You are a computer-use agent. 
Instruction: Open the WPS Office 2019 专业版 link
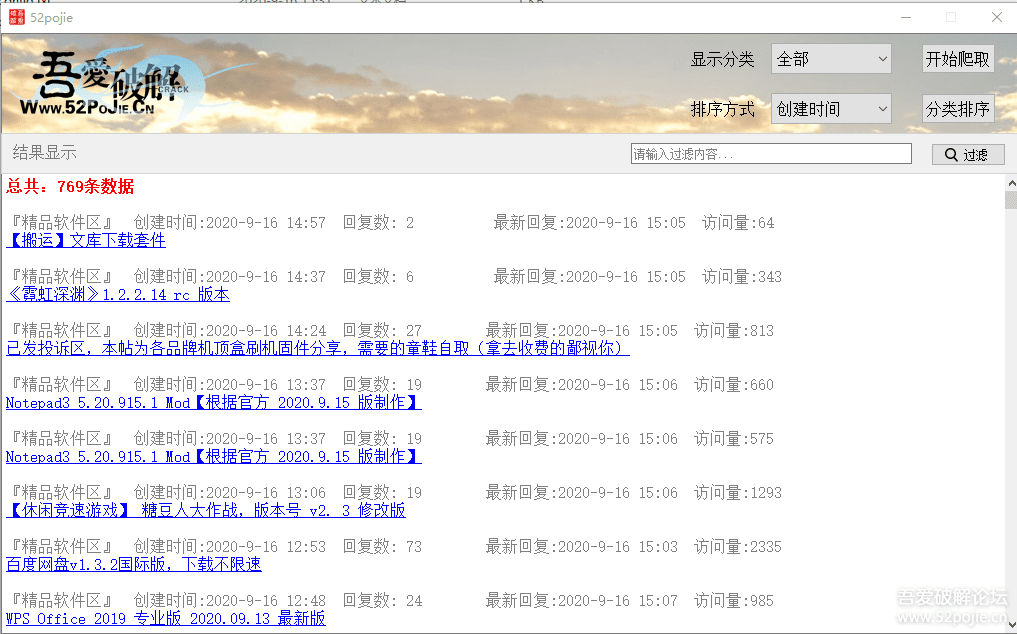coord(165,618)
